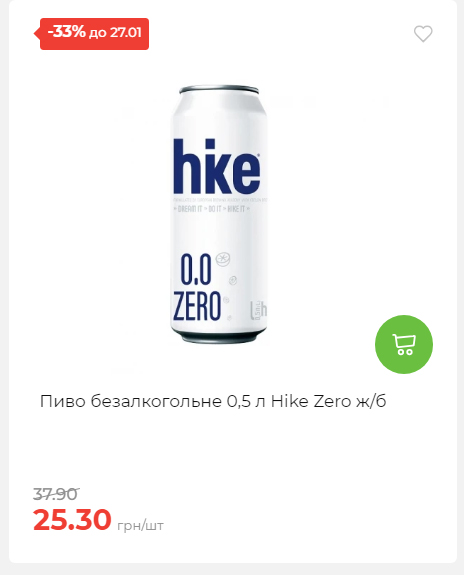The image size is (464, 575).
Task: Select the red -33% discount badge
Action: (x=92, y=34)
